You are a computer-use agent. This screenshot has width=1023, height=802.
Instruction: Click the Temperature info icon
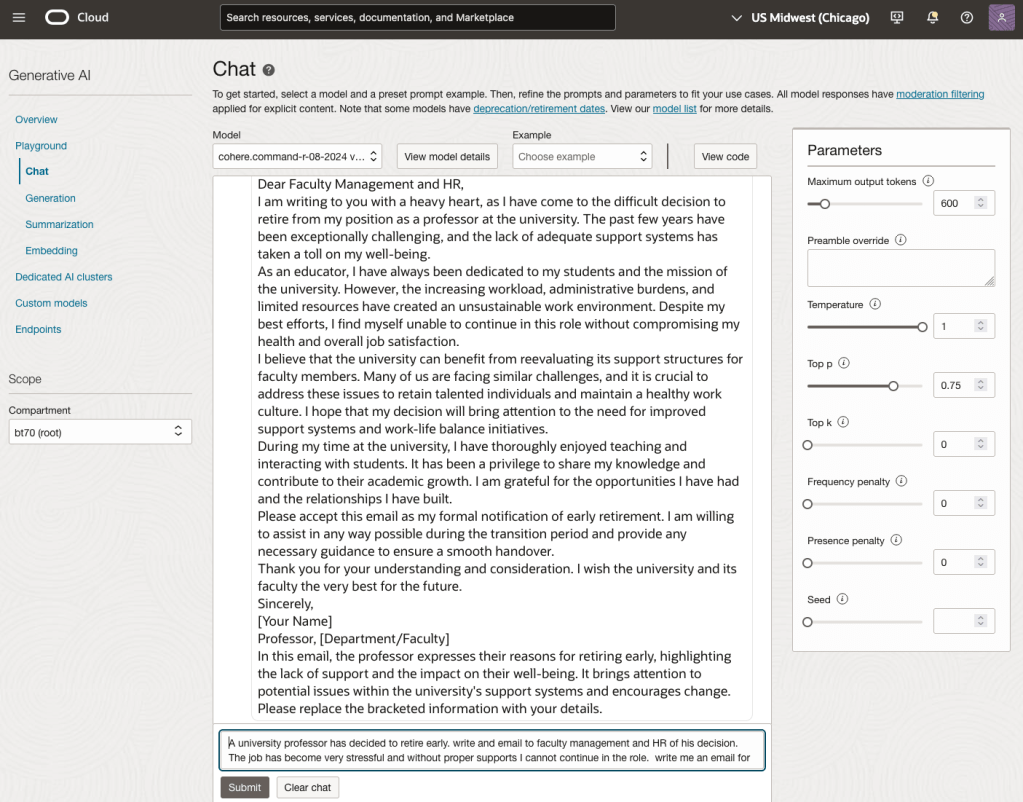coord(875,304)
